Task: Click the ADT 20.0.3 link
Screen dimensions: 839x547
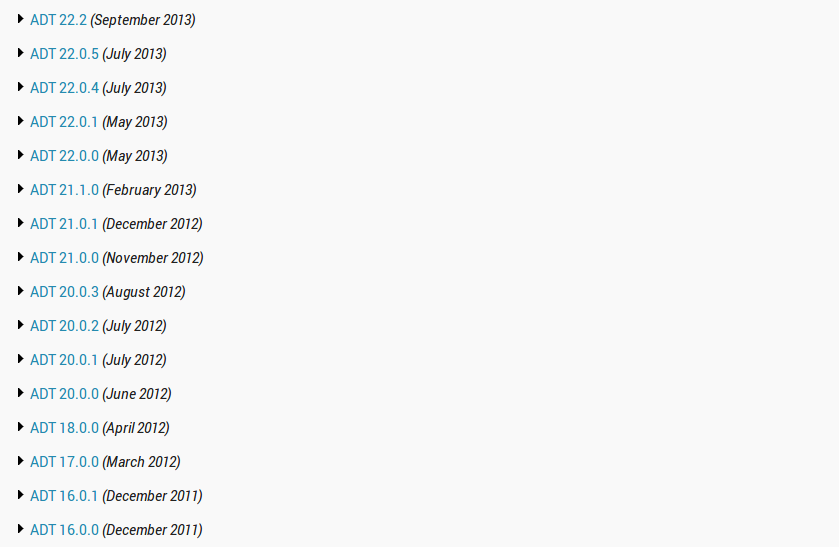Action: pos(64,292)
